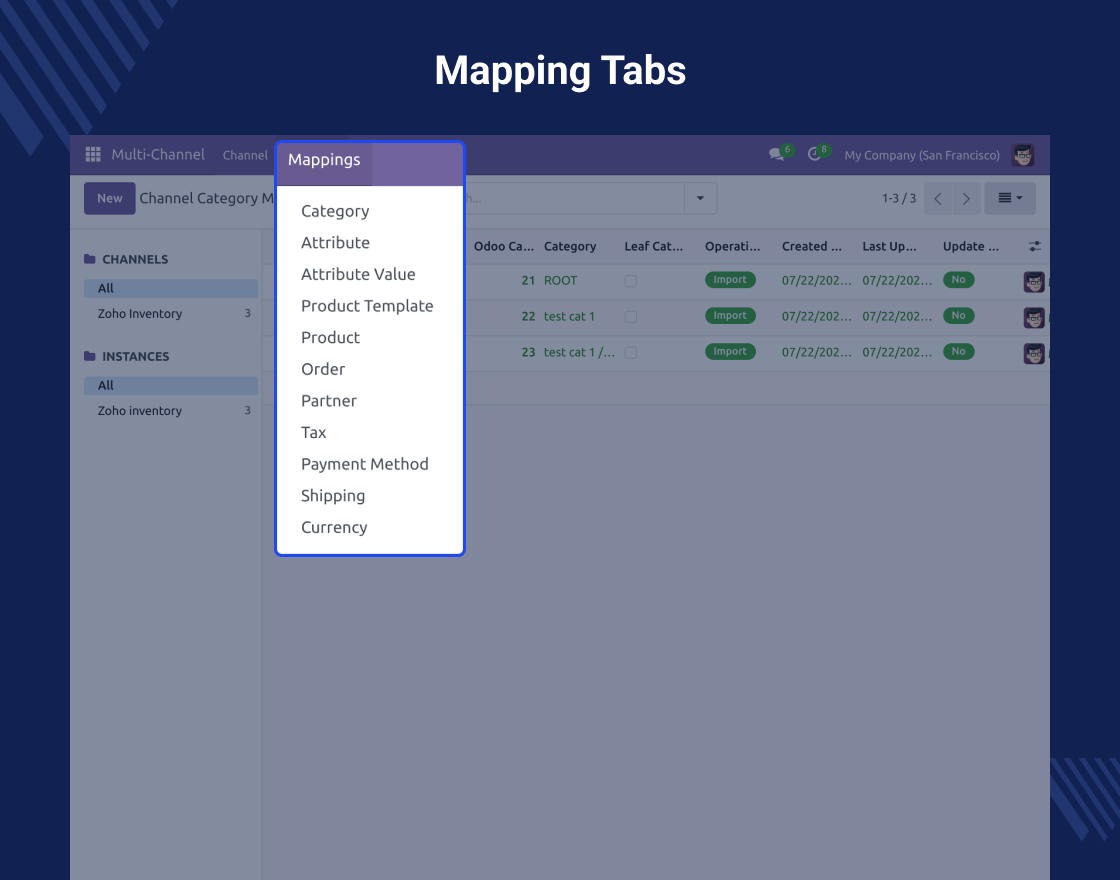Viewport: 1120px width, 880px height.
Task: Click ROOT category cell
Action: (561, 281)
